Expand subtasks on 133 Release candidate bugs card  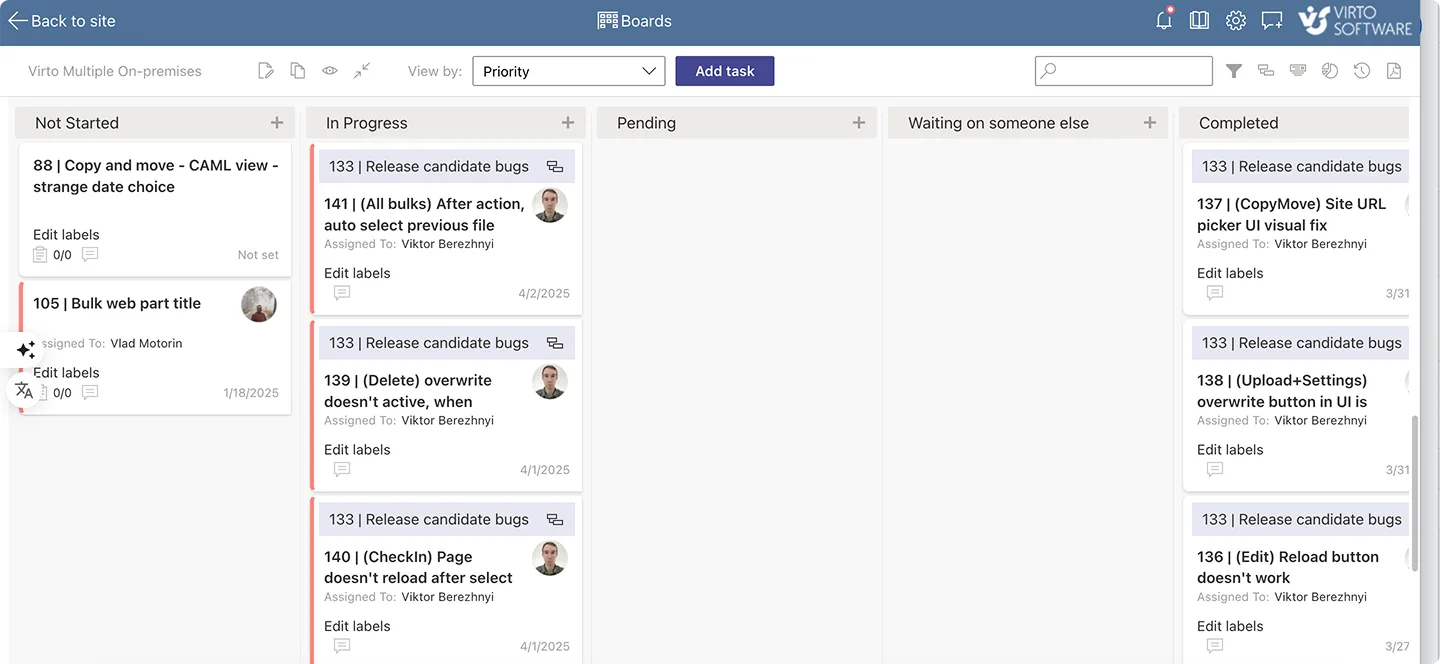point(555,166)
